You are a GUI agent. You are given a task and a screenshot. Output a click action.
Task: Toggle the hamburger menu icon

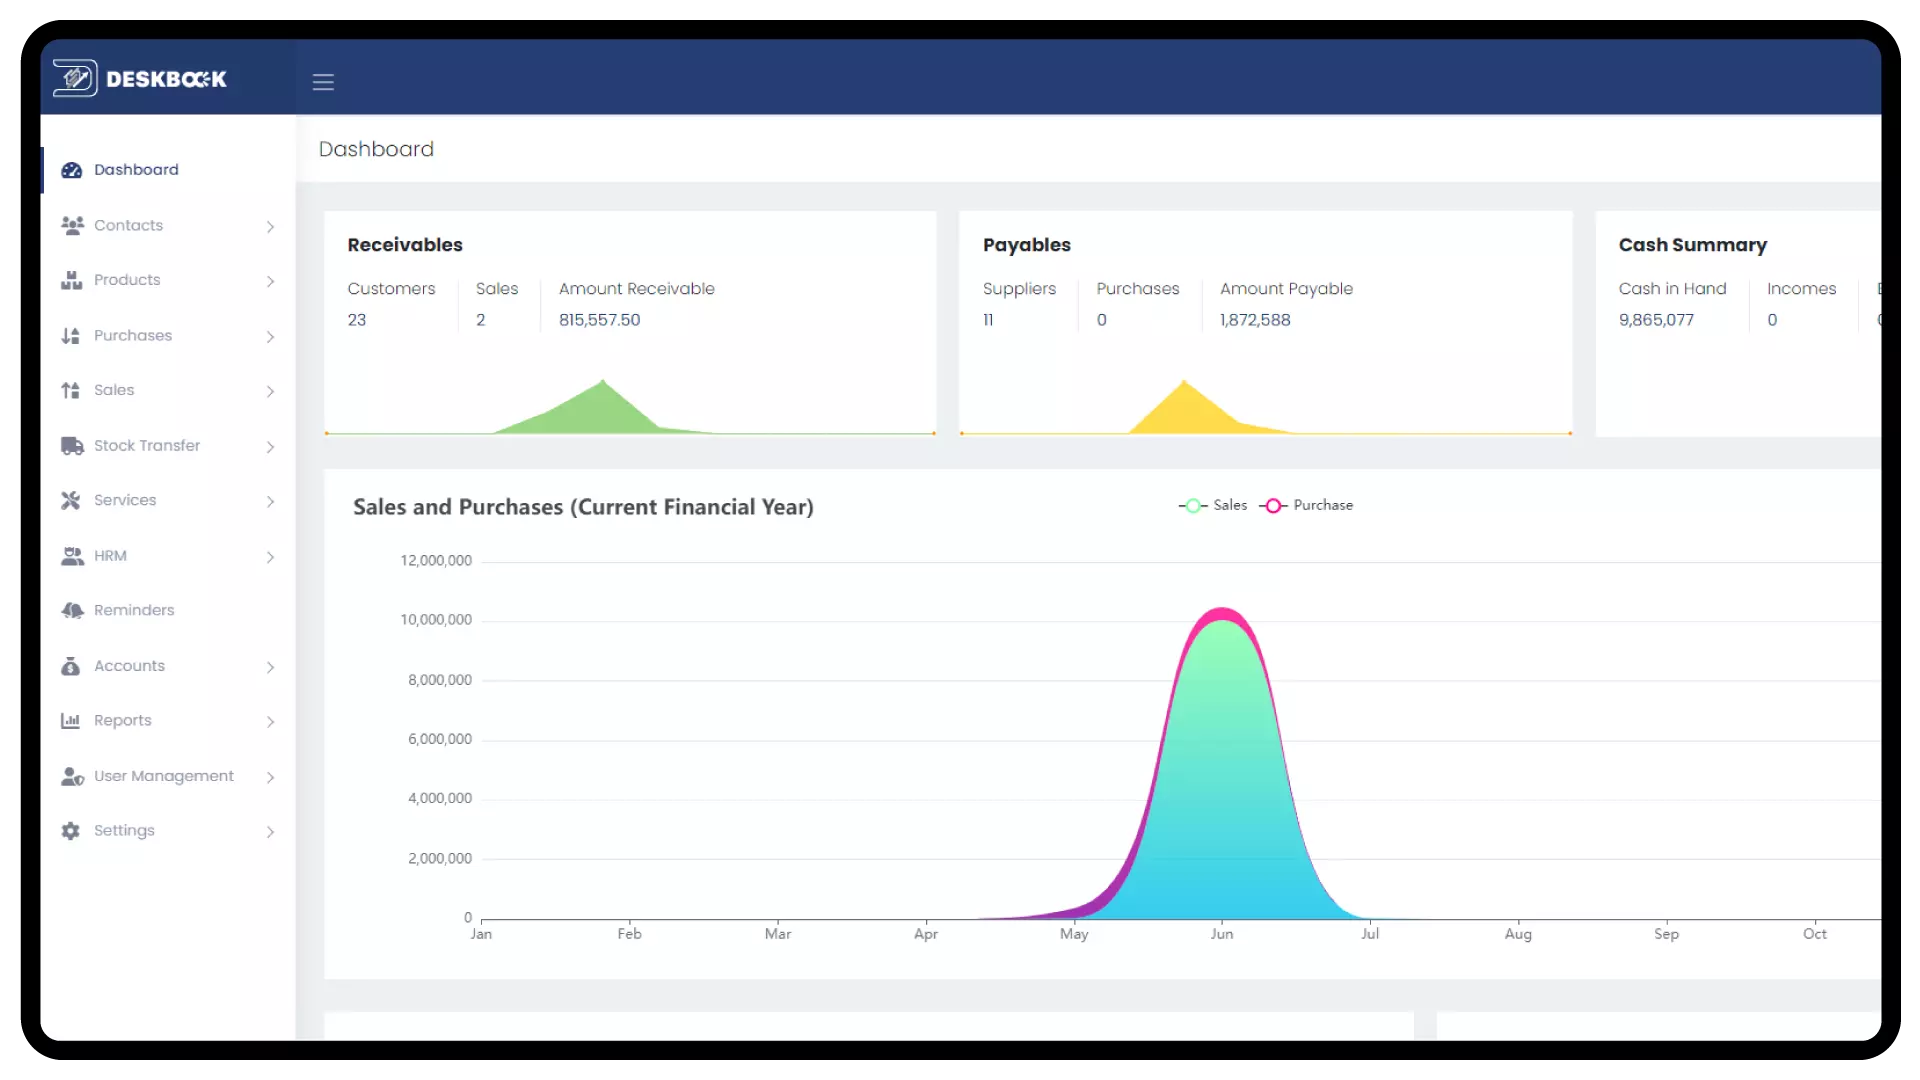coord(323,82)
